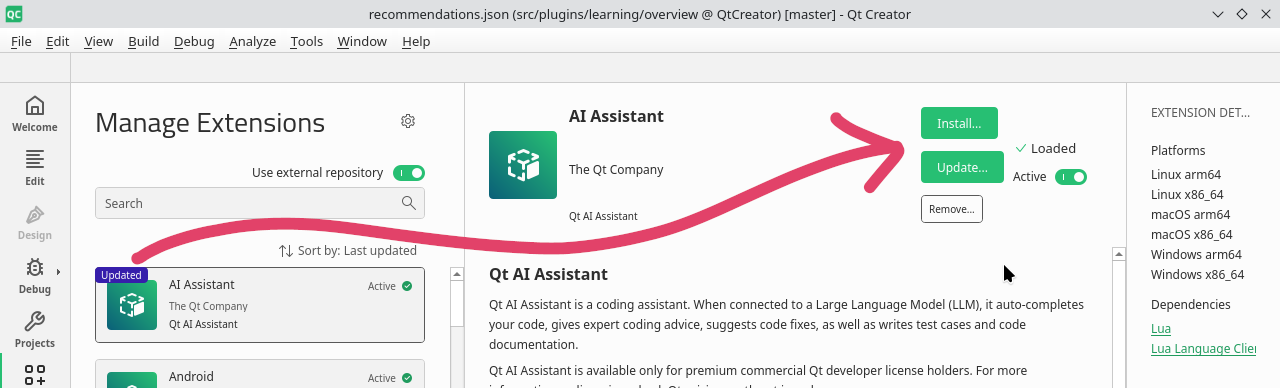This screenshot has width=1280, height=388.
Task: Click the search magnifier icon
Action: pyautogui.click(x=408, y=203)
